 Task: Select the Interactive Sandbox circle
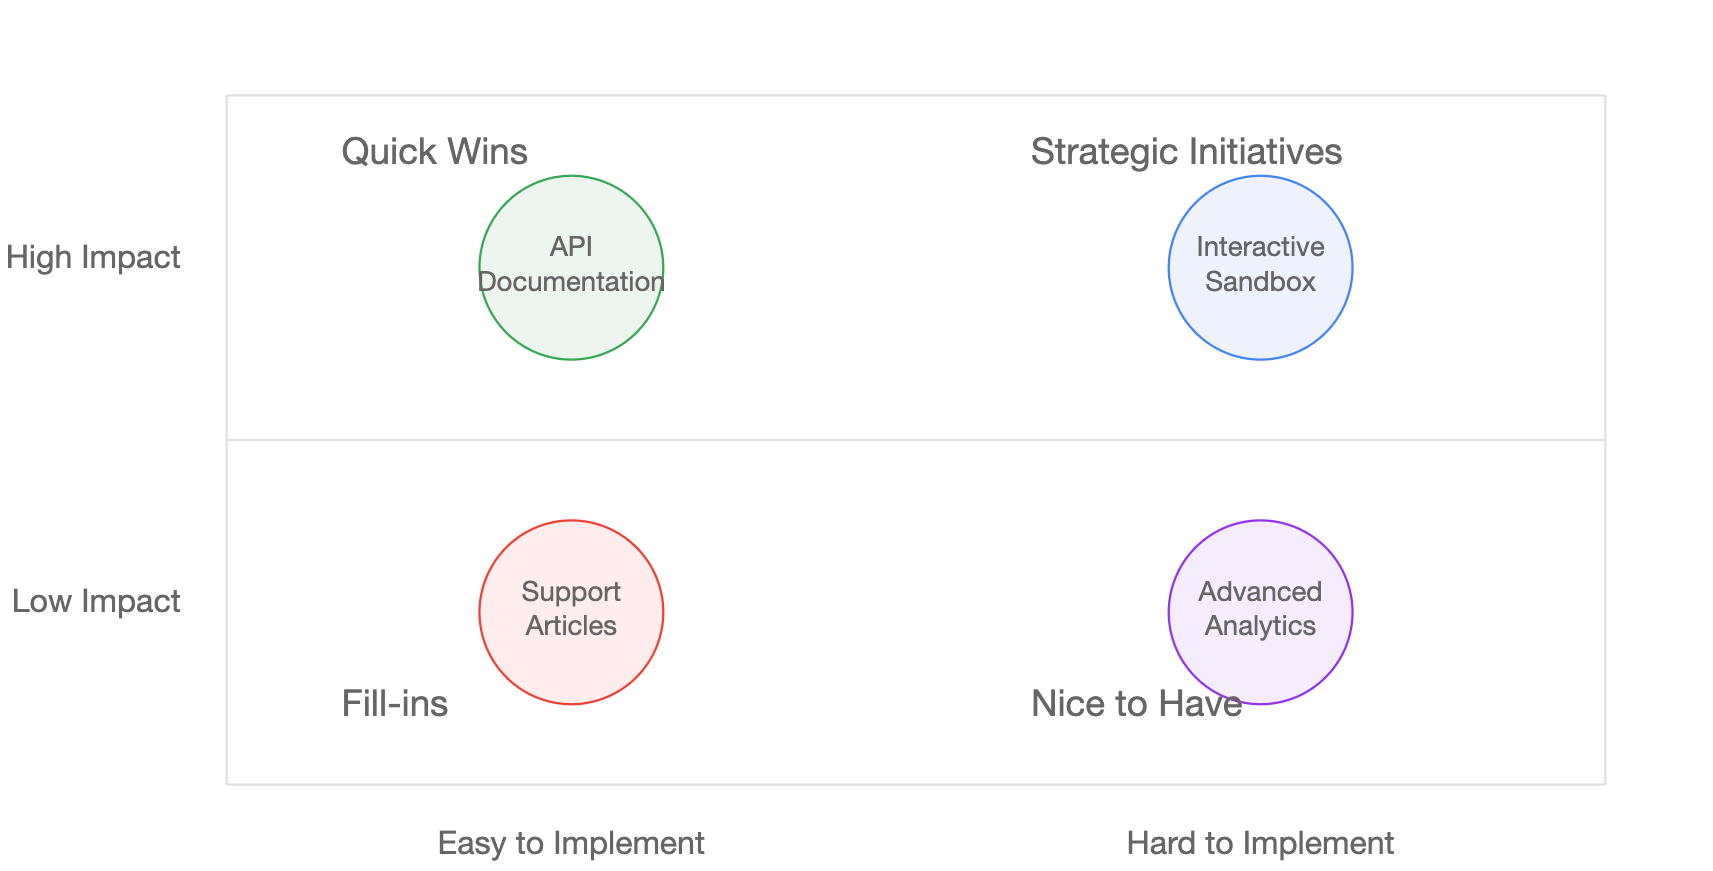coord(1260,267)
